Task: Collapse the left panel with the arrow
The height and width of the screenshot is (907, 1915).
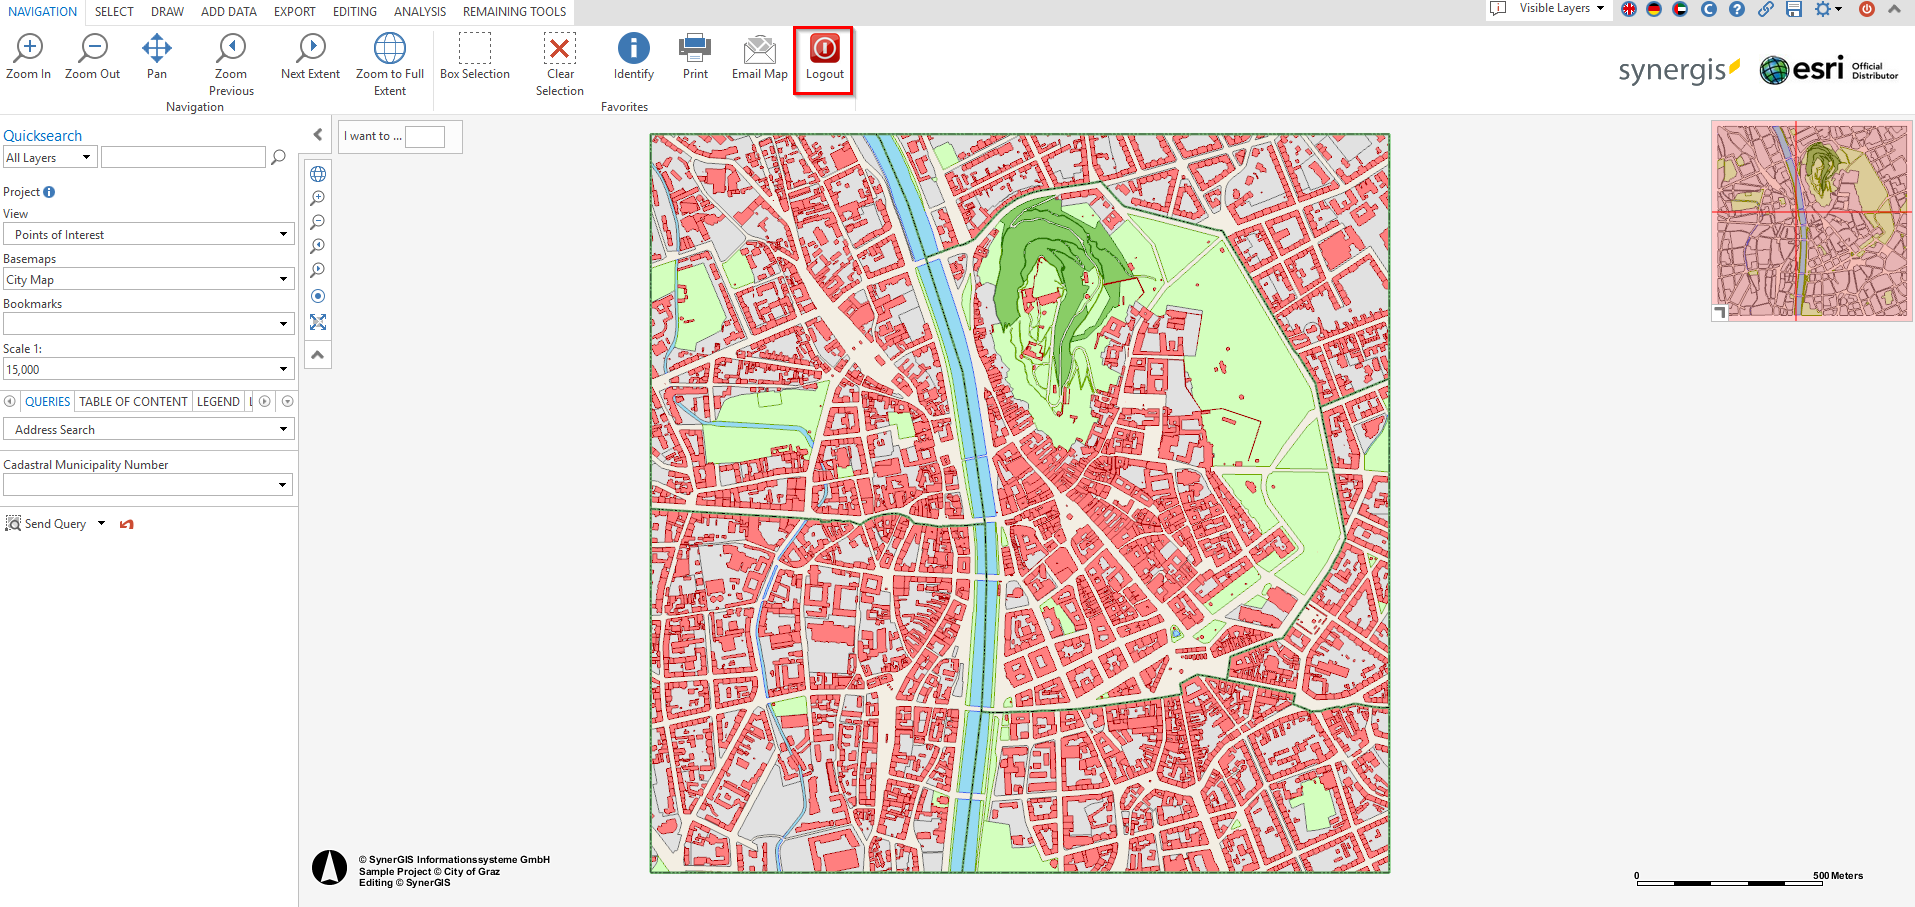Action: (x=318, y=135)
